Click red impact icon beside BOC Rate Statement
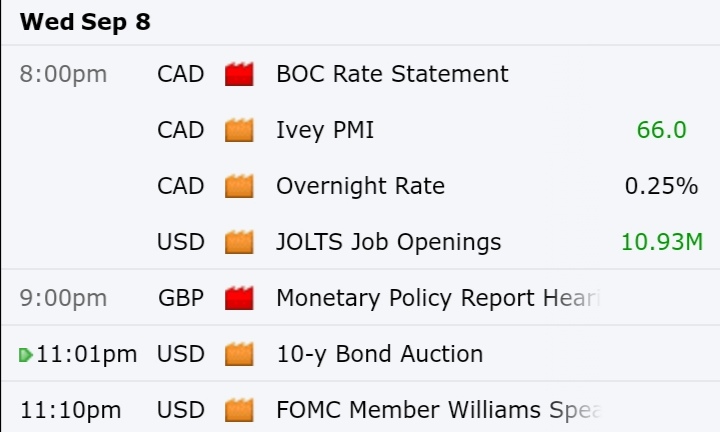Screen dimensions: 720x432 (x=239, y=74)
